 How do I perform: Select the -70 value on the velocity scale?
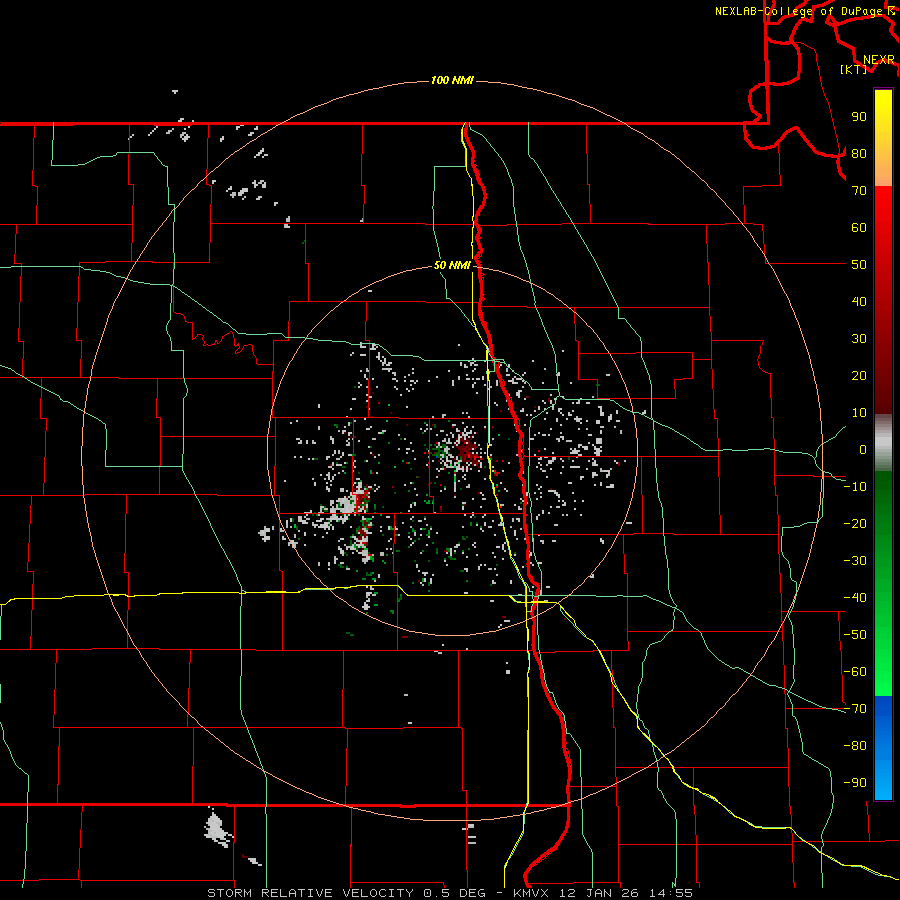tap(855, 709)
